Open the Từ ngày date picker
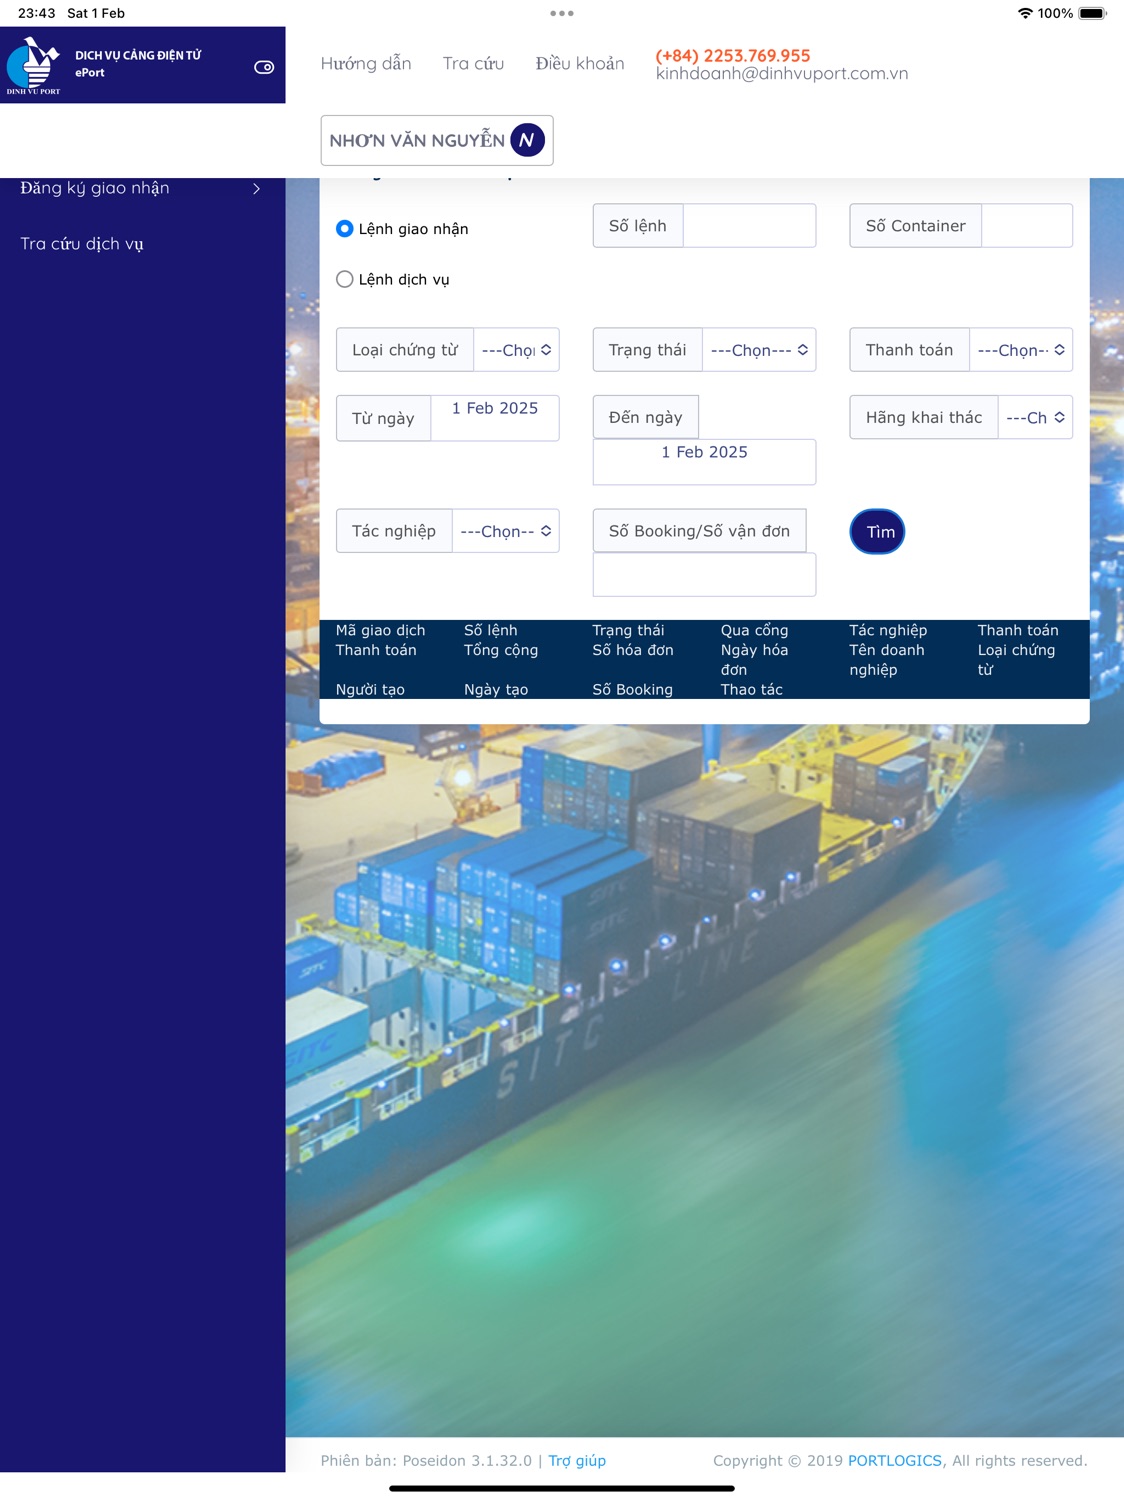This screenshot has height=1500, width=1124. click(x=495, y=418)
